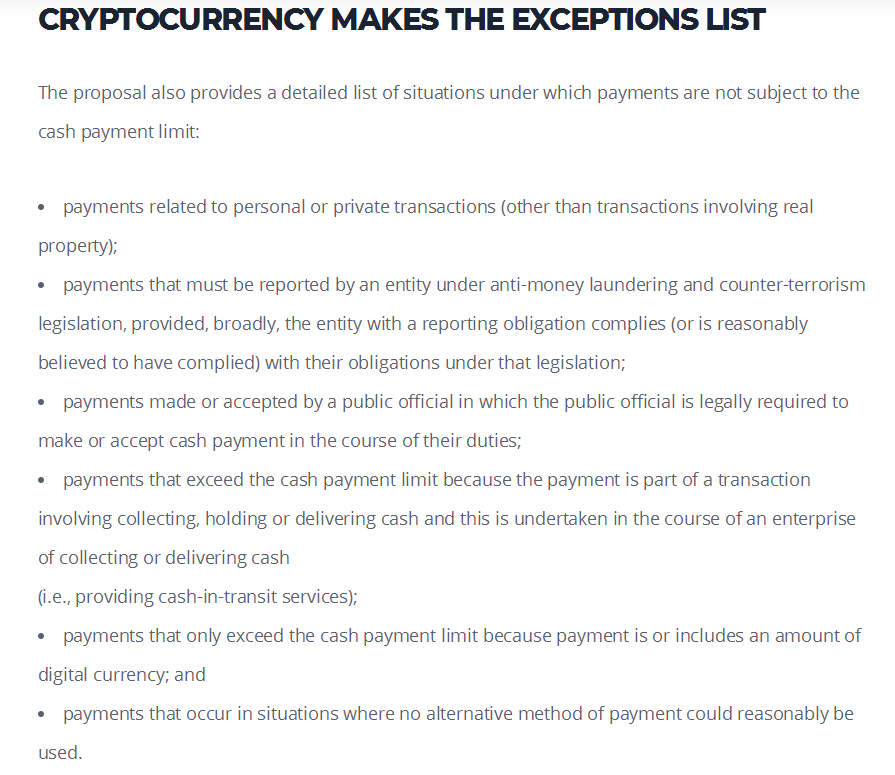The image size is (895, 775).
Task: Click the last bullet point marker
Action: click(x=41, y=715)
